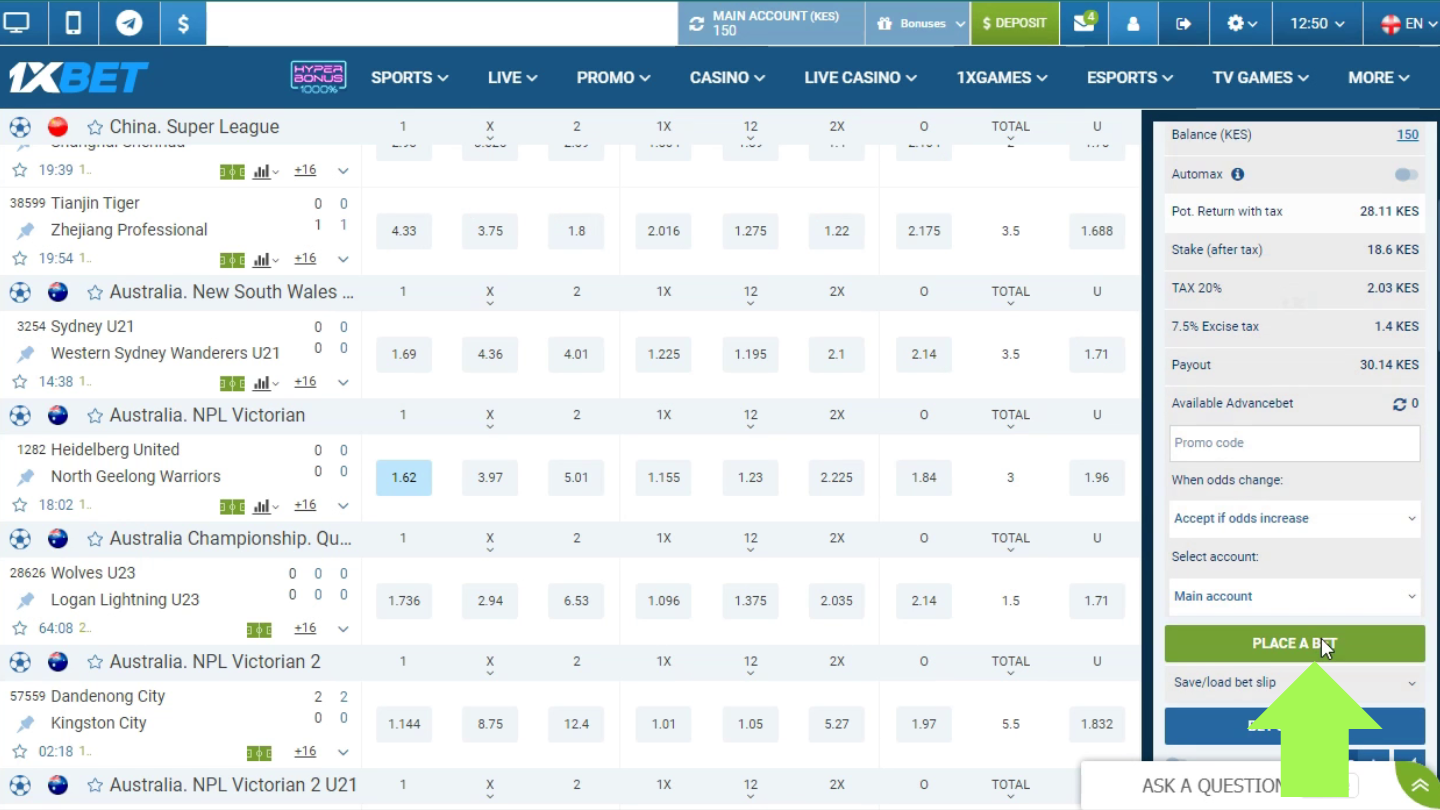
Task: Click the green DEPOSIT button
Action: coord(1014,23)
